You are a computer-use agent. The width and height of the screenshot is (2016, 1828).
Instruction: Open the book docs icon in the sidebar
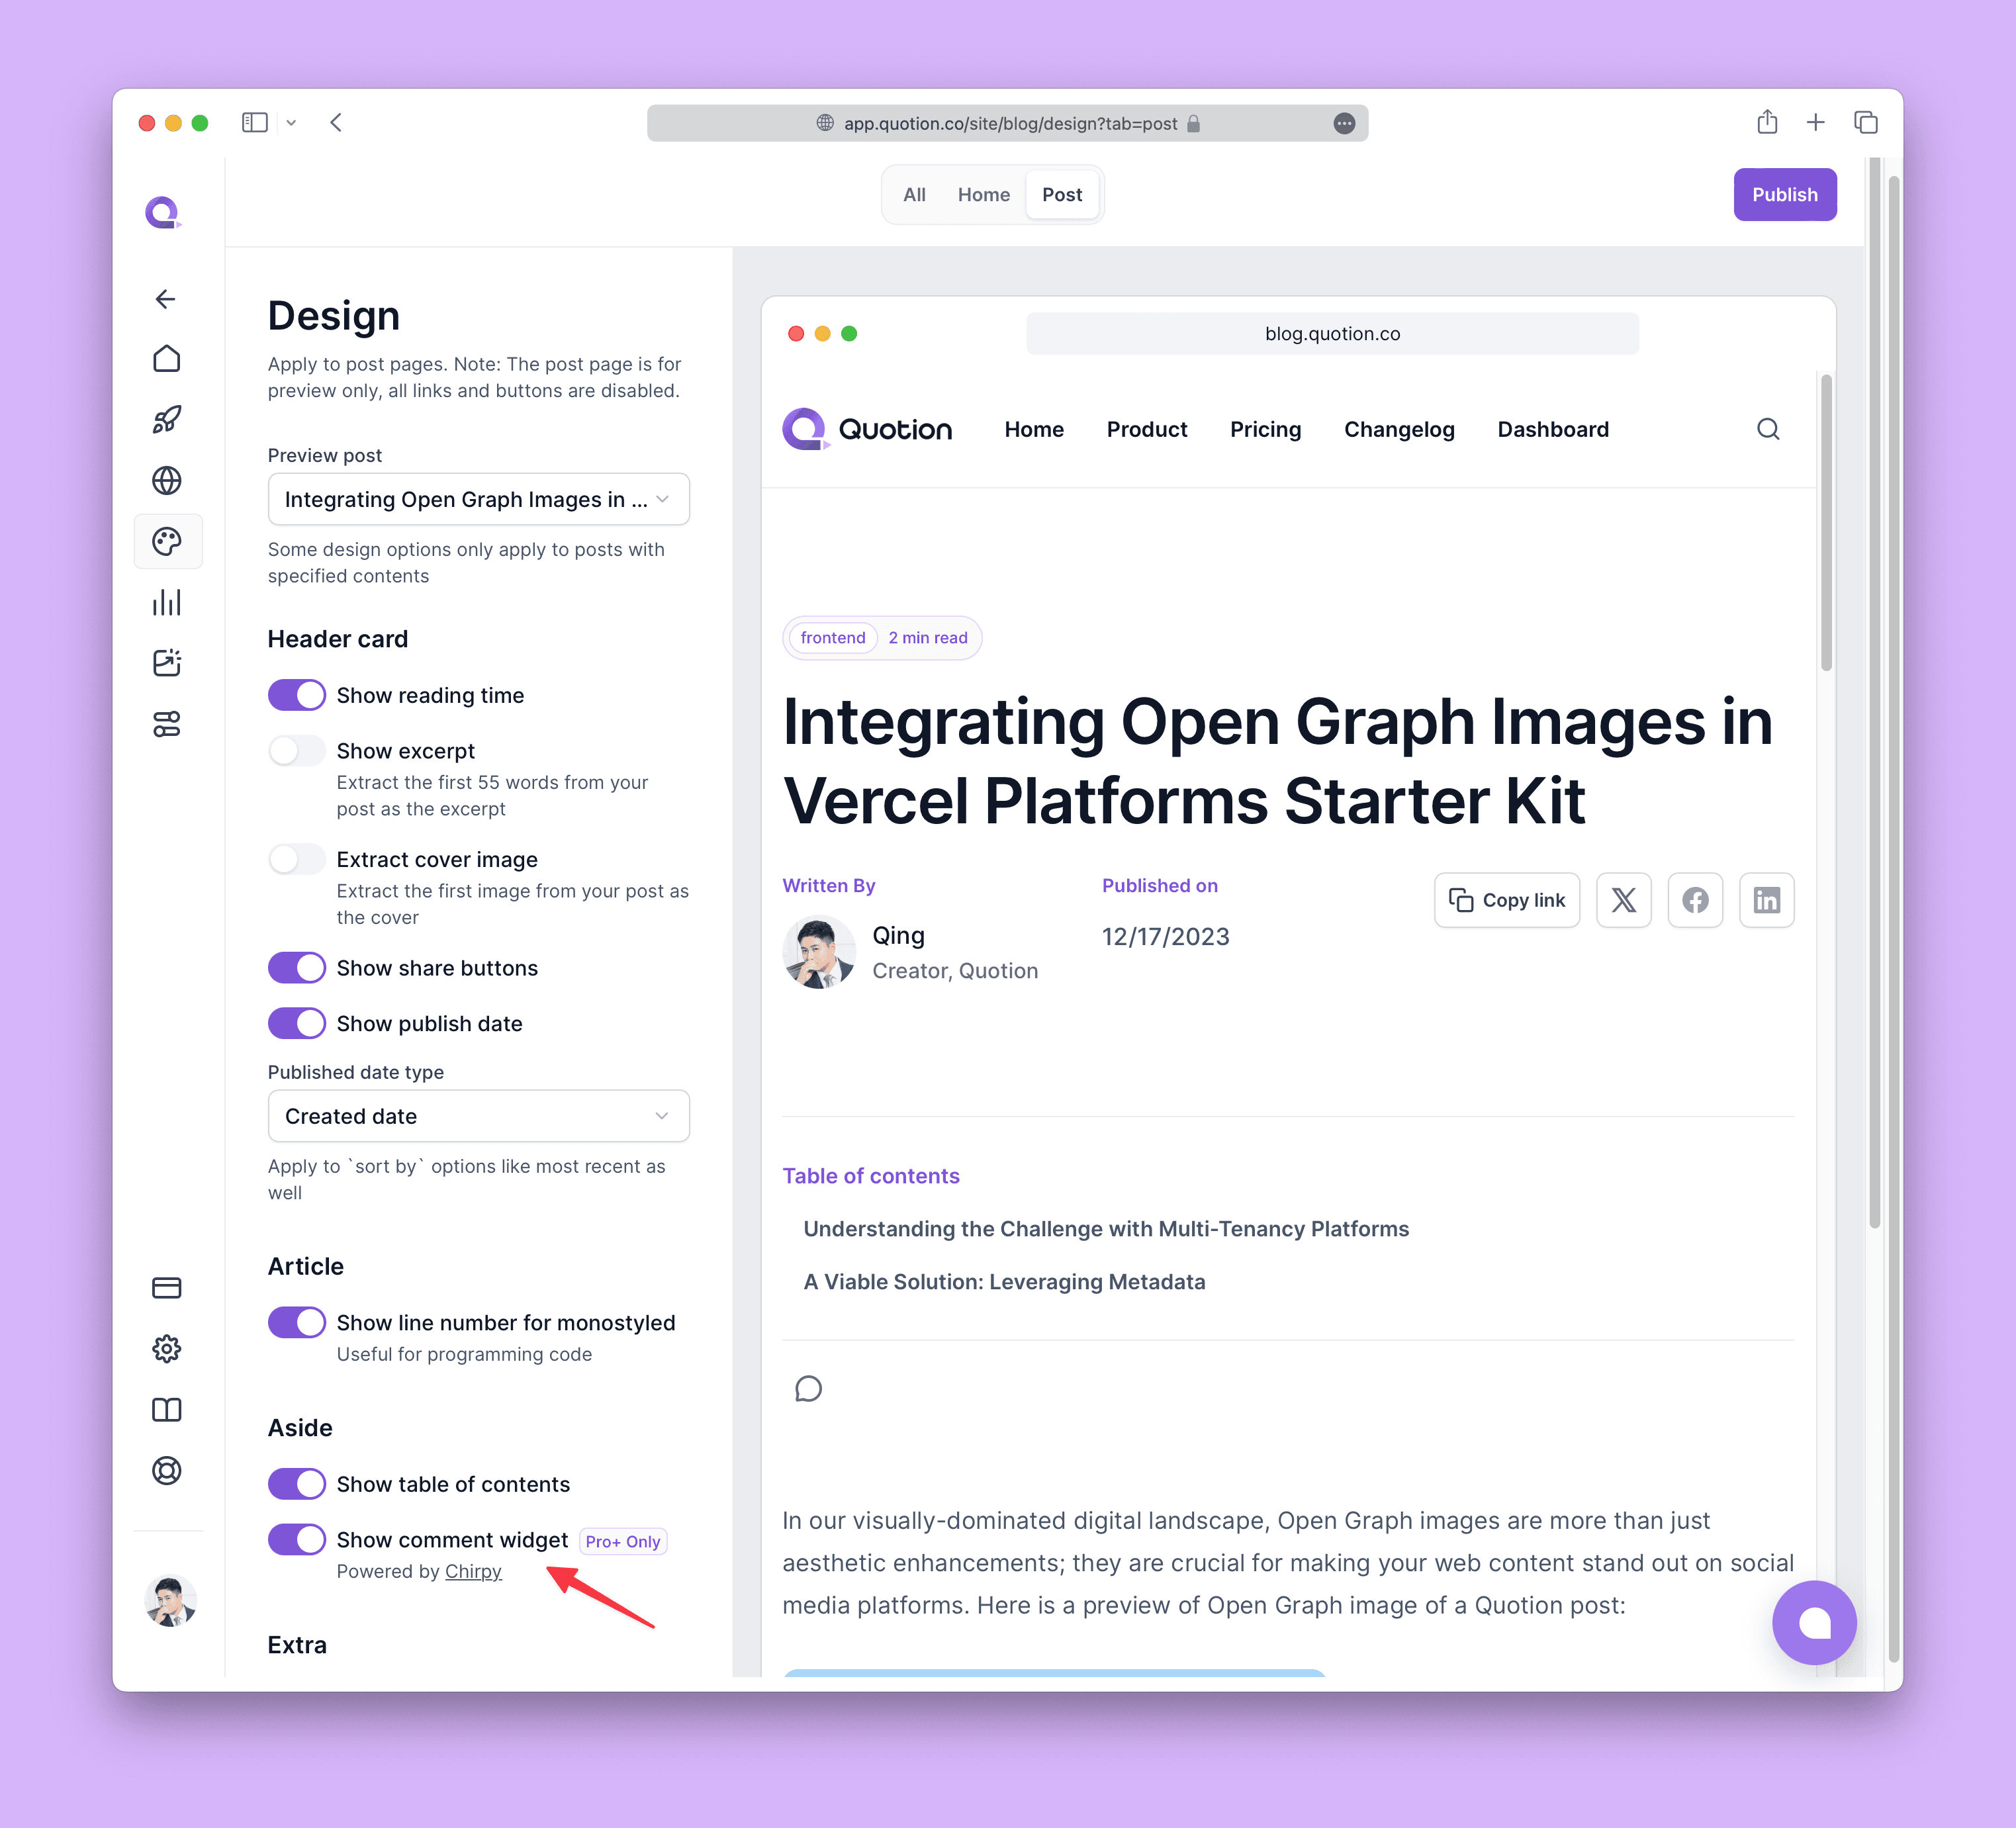(166, 1410)
